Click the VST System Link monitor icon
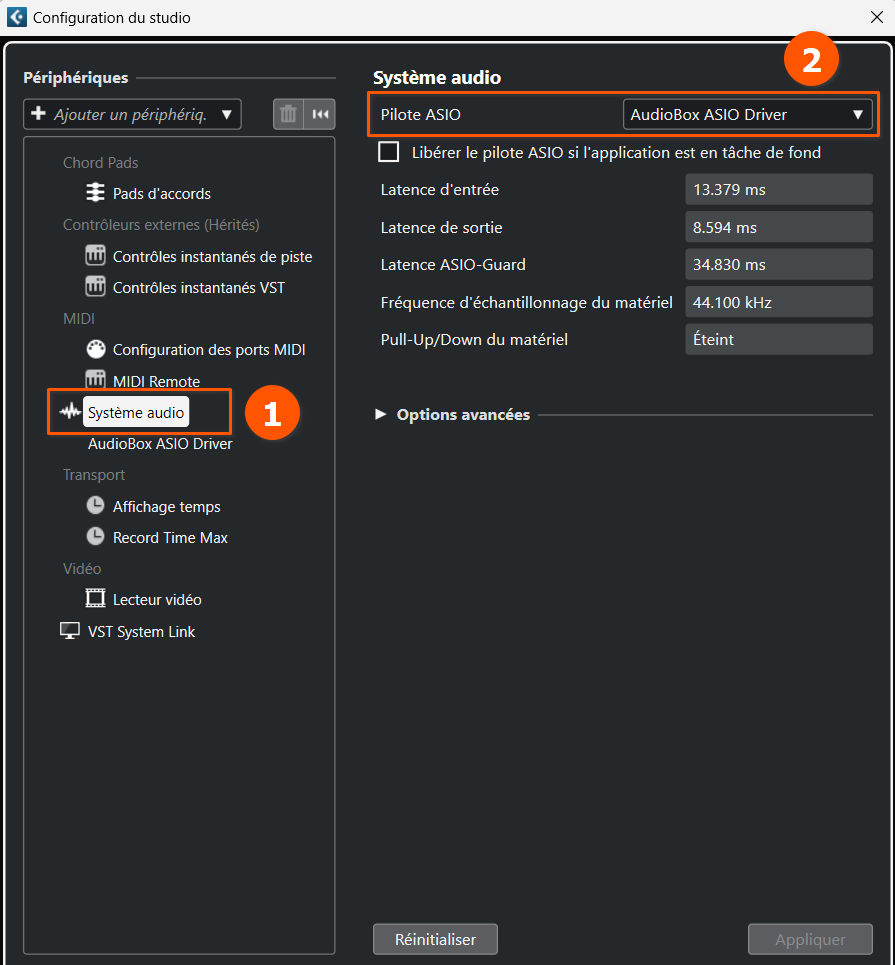The image size is (895, 965). (70, 631)
